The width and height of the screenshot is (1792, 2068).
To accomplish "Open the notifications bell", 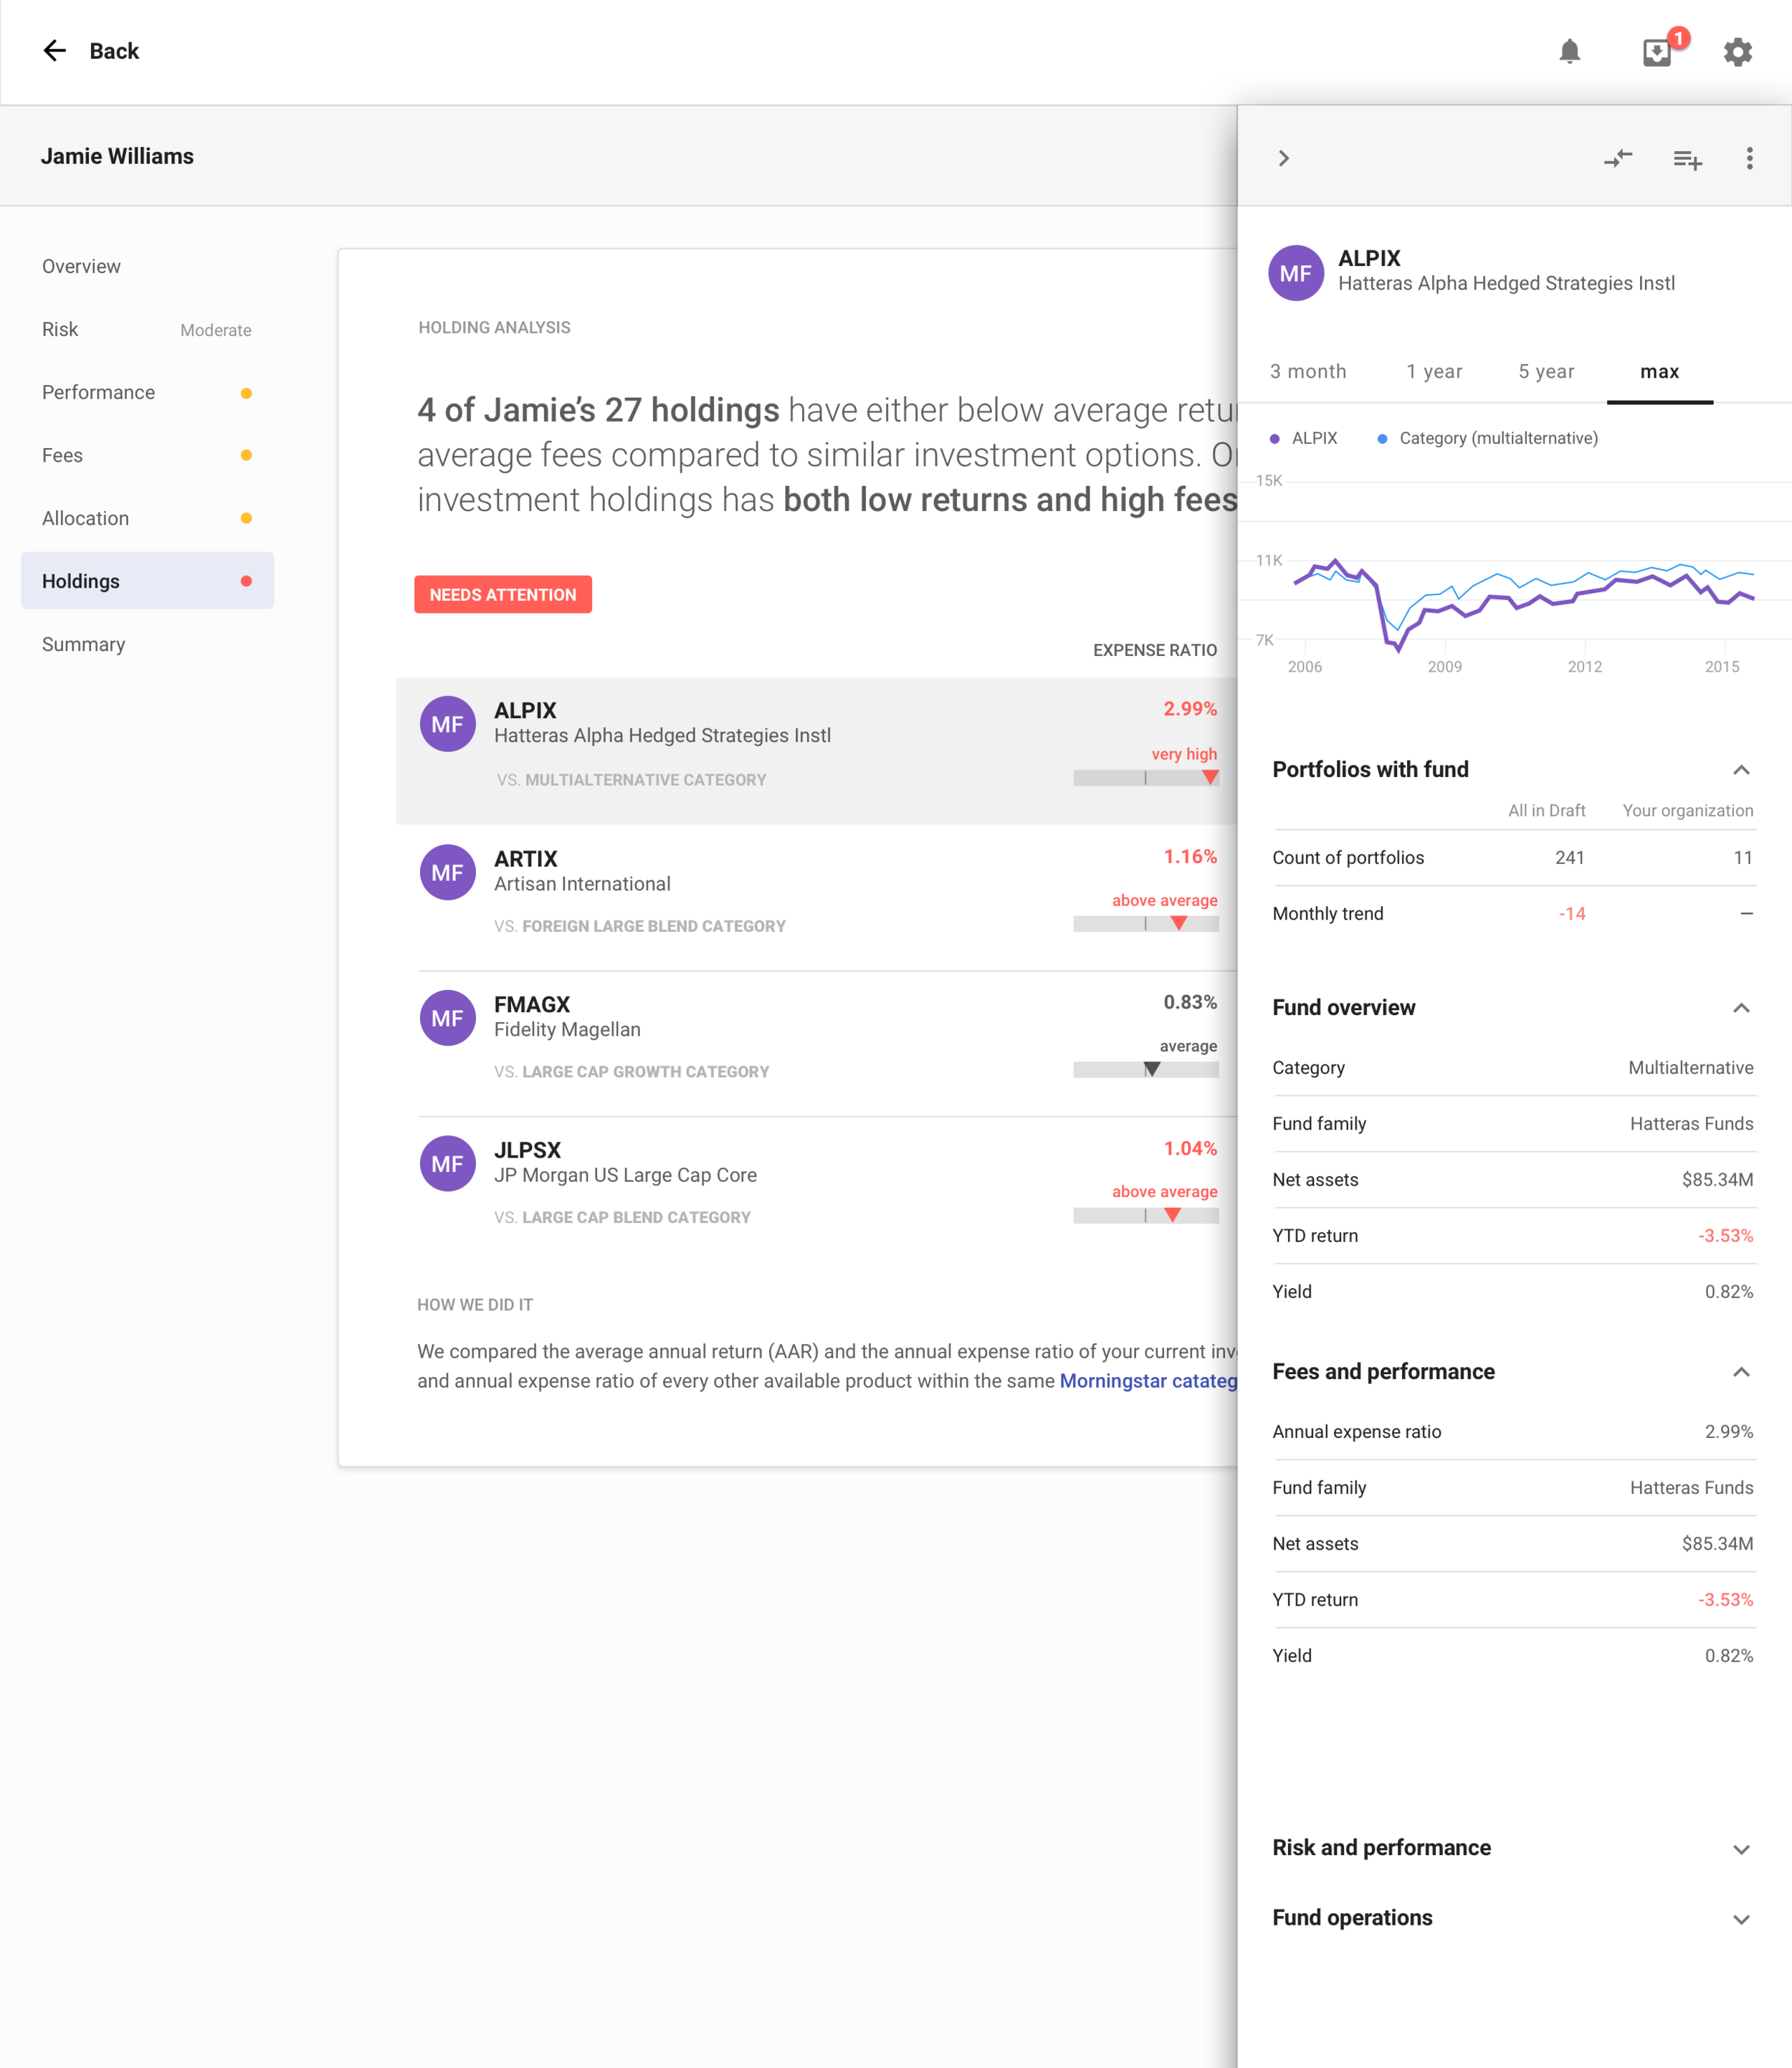I will pos(1569,52).
